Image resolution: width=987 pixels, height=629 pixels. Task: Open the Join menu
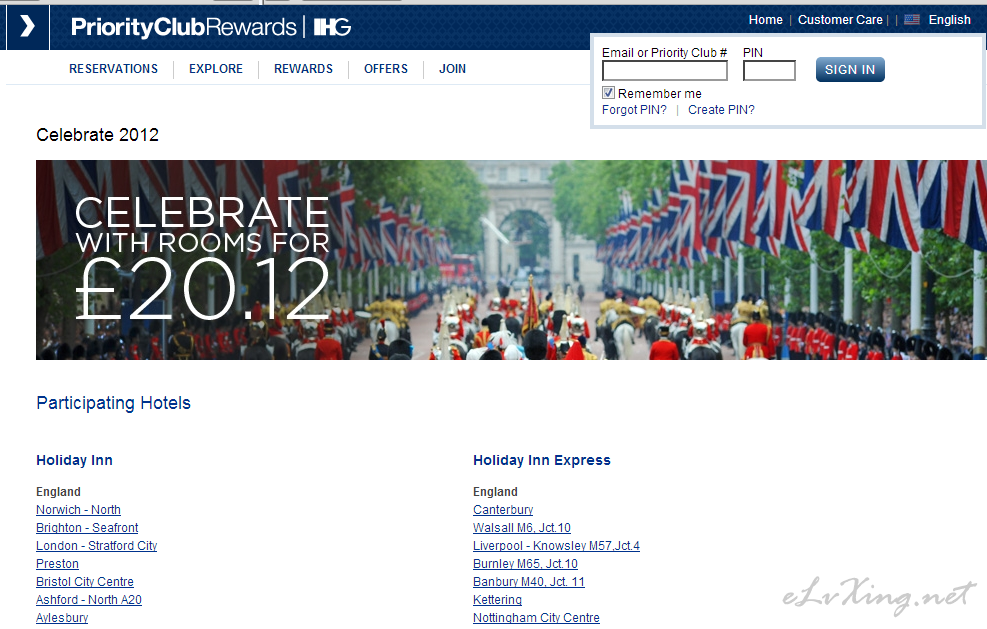pos(453,69)
